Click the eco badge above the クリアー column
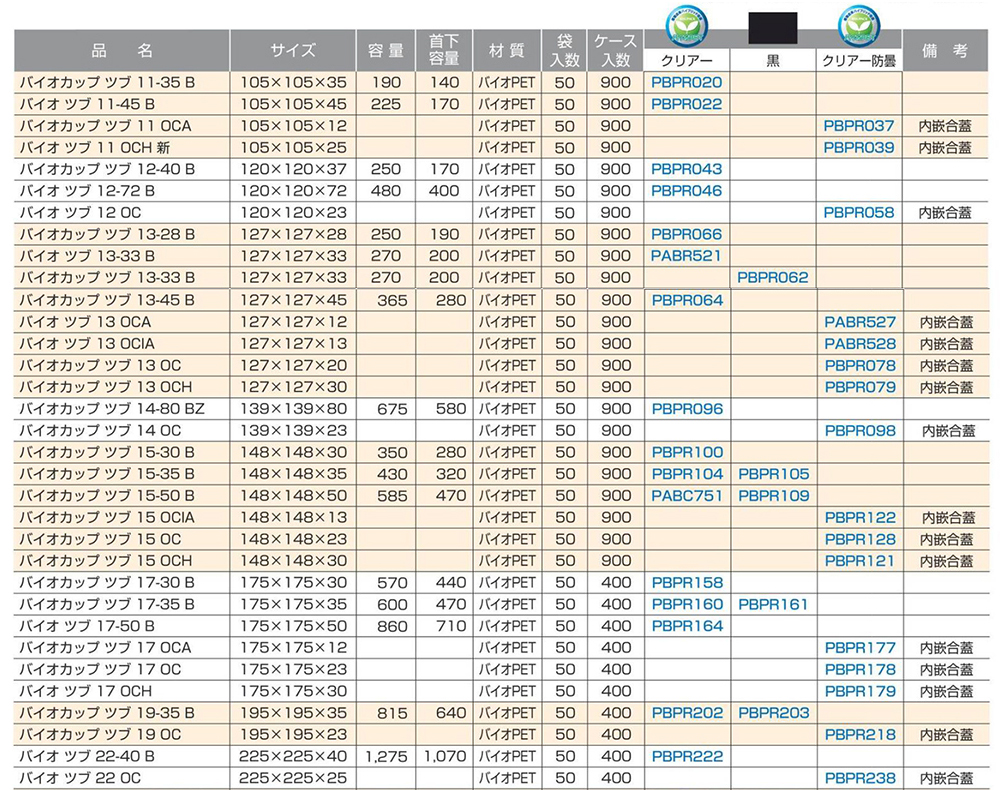1000x790 pixels. pyautogui.click(x=687, y=26)
